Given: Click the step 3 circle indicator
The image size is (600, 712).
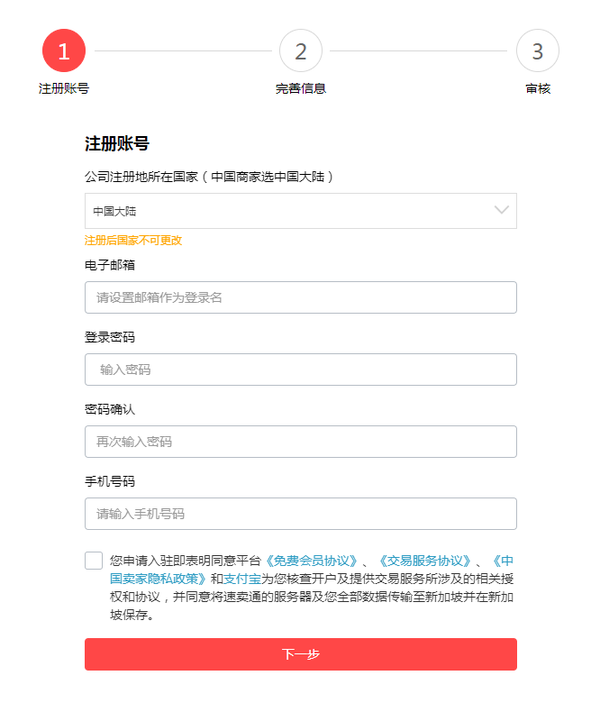Looking at the screenshot, I should point(537,50).
